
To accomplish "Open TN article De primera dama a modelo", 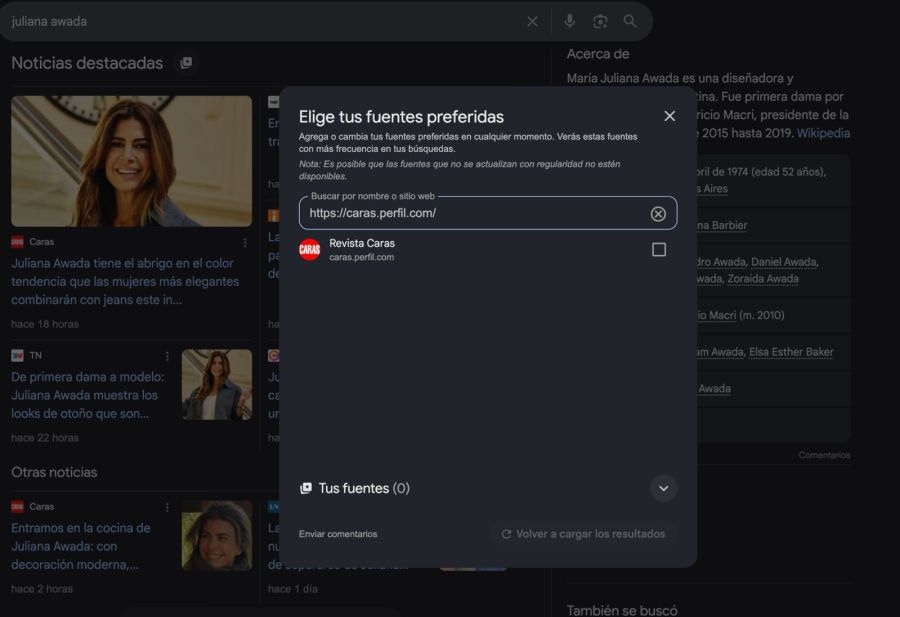I will click(x=88, y=395).
